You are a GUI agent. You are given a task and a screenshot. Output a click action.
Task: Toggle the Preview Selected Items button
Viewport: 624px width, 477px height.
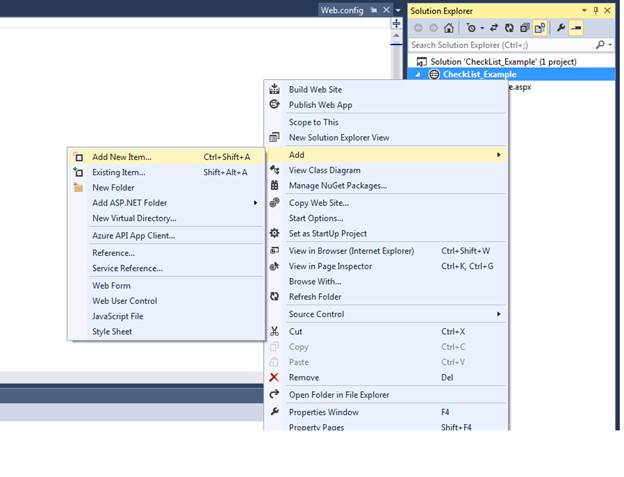coord(576,28)
